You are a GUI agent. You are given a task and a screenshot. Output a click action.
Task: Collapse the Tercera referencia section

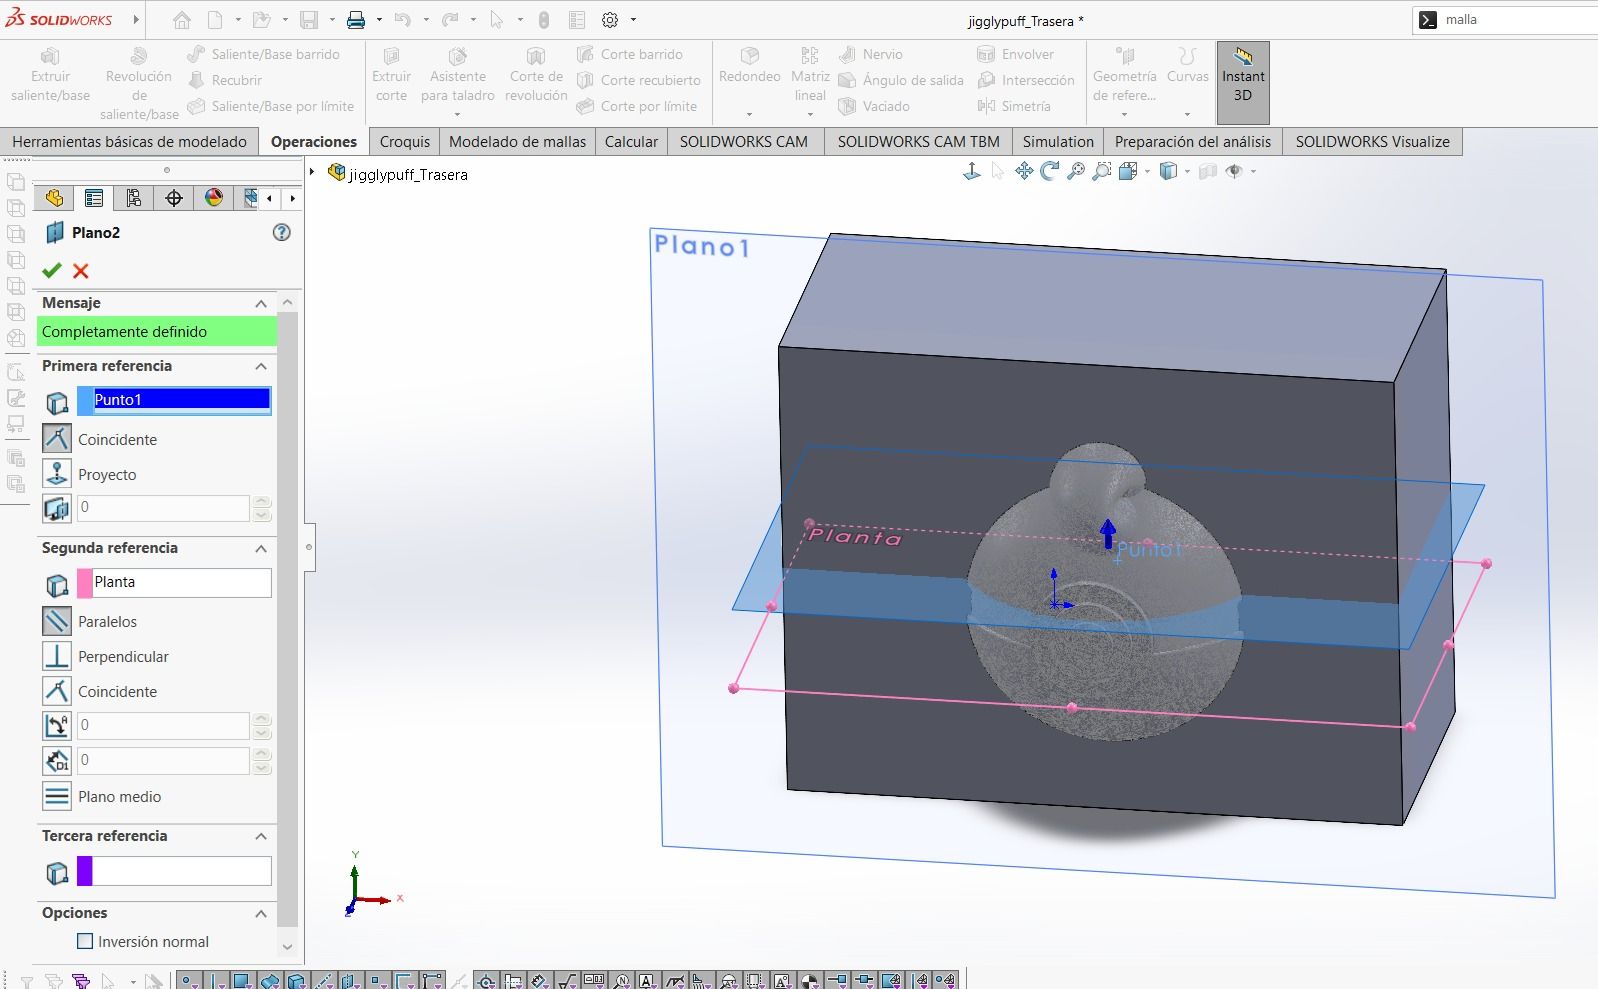click(261, 836)
